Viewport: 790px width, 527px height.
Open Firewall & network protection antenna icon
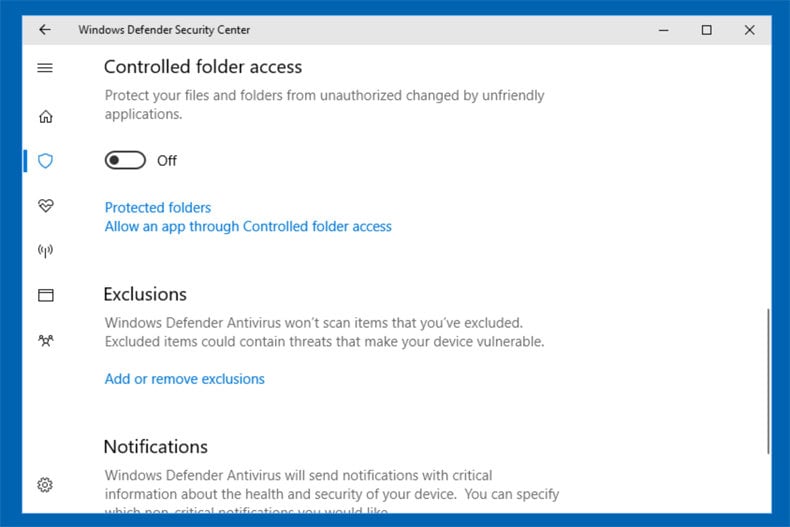tap(45, 250)
